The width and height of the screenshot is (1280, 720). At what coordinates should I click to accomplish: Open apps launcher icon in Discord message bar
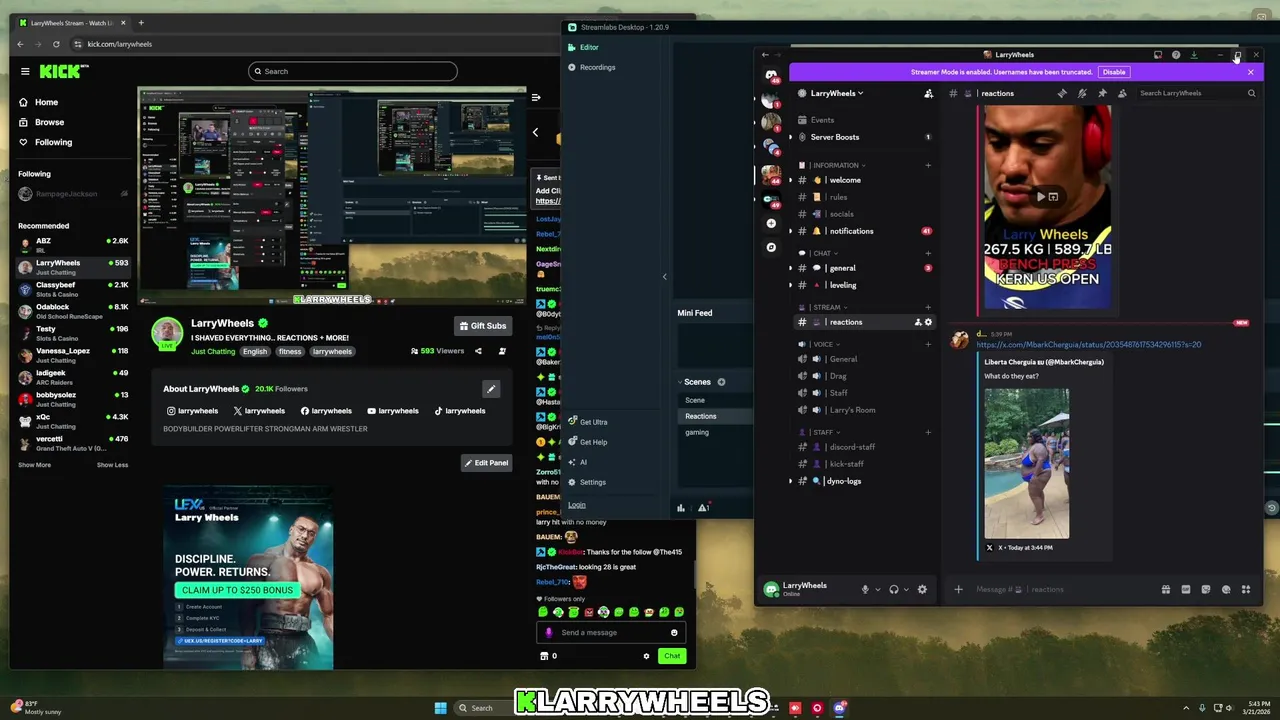click(1246, 589)
